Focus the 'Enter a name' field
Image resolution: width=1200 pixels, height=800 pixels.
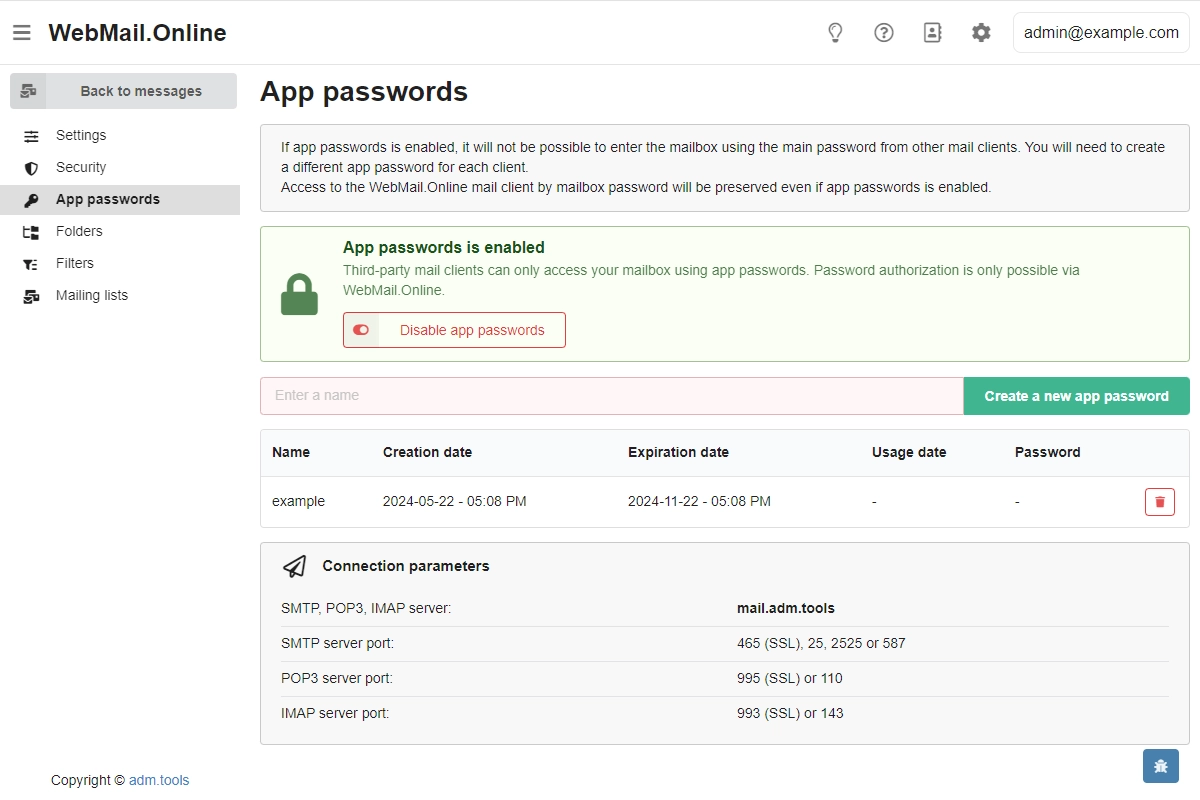(611, 396)
